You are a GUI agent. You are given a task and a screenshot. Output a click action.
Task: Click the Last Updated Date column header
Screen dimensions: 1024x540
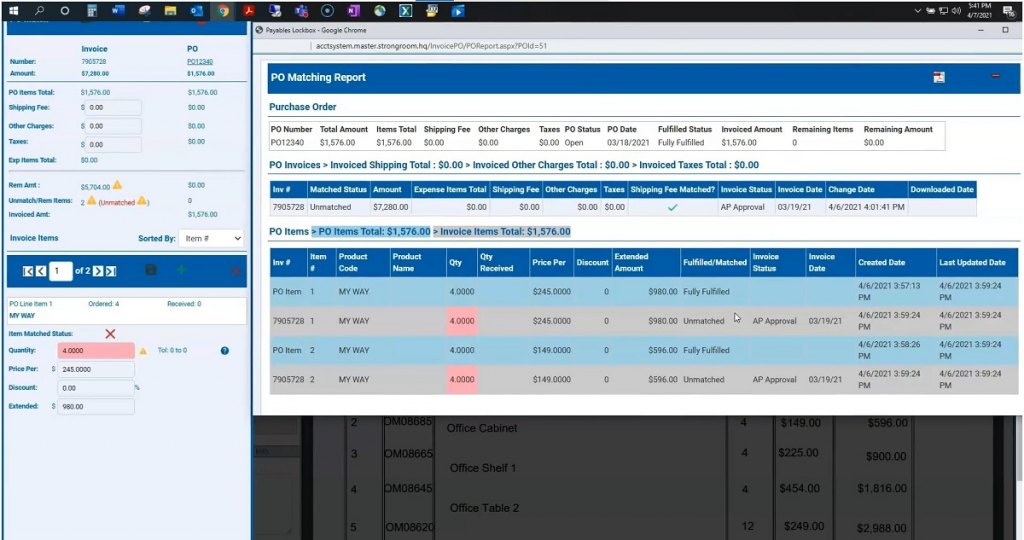tap(976, 262)
